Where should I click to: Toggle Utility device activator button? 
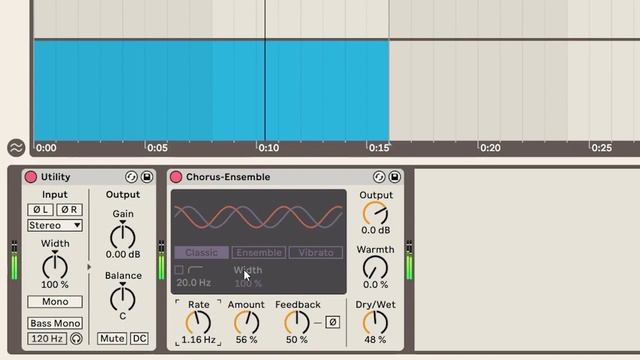point(31,177)
